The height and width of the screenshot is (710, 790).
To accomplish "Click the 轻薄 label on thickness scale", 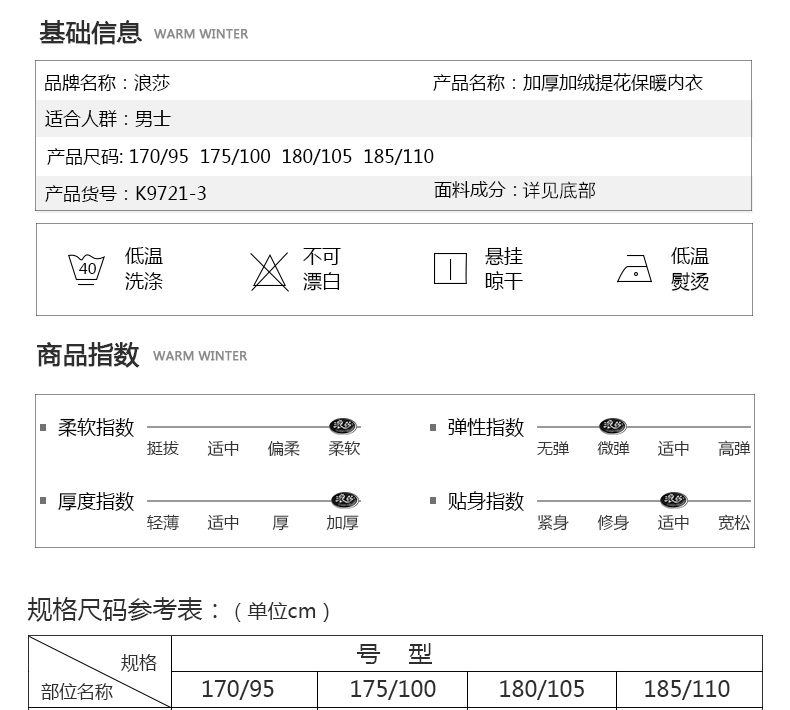I will [163, 522].
